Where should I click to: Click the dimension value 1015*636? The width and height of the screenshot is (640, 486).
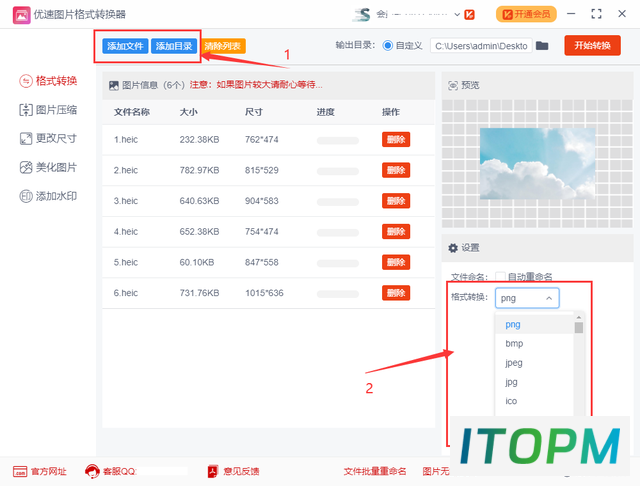point(264,293)
